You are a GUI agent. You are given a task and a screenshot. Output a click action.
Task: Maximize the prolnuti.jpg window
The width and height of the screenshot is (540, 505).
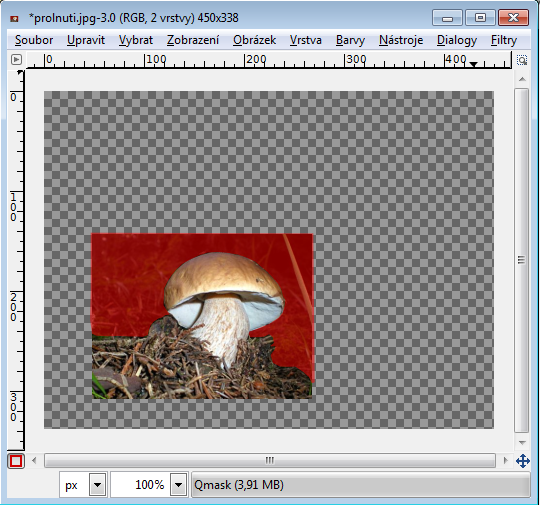pyautogui.click(x=480, y=18)
